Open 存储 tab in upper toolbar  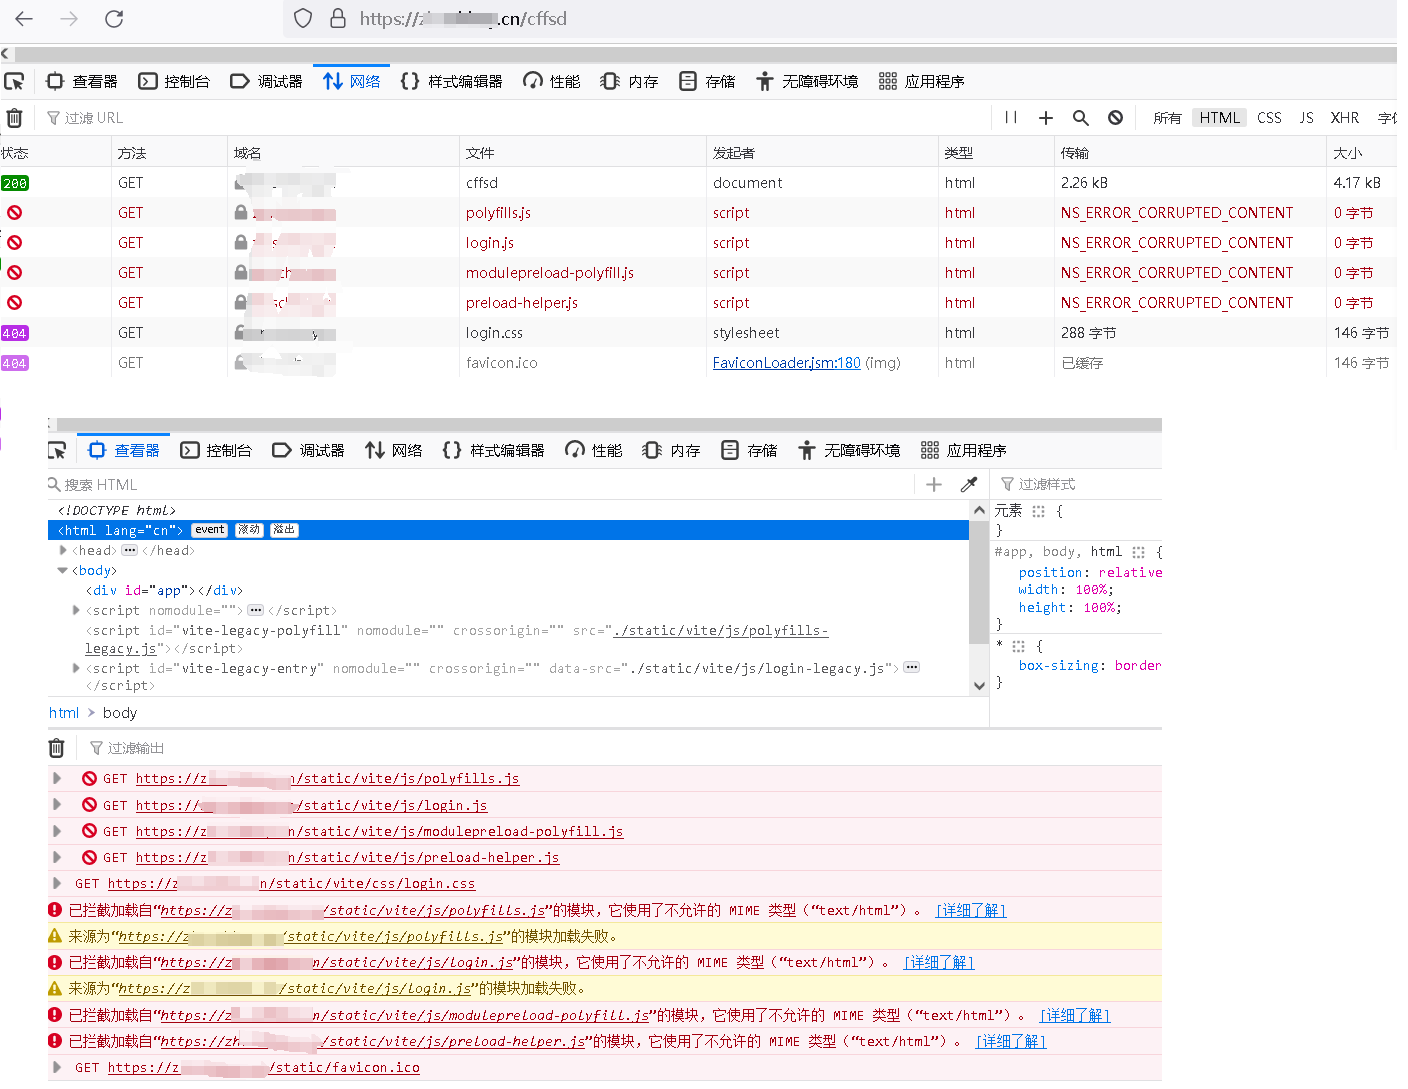pos(707,81)
